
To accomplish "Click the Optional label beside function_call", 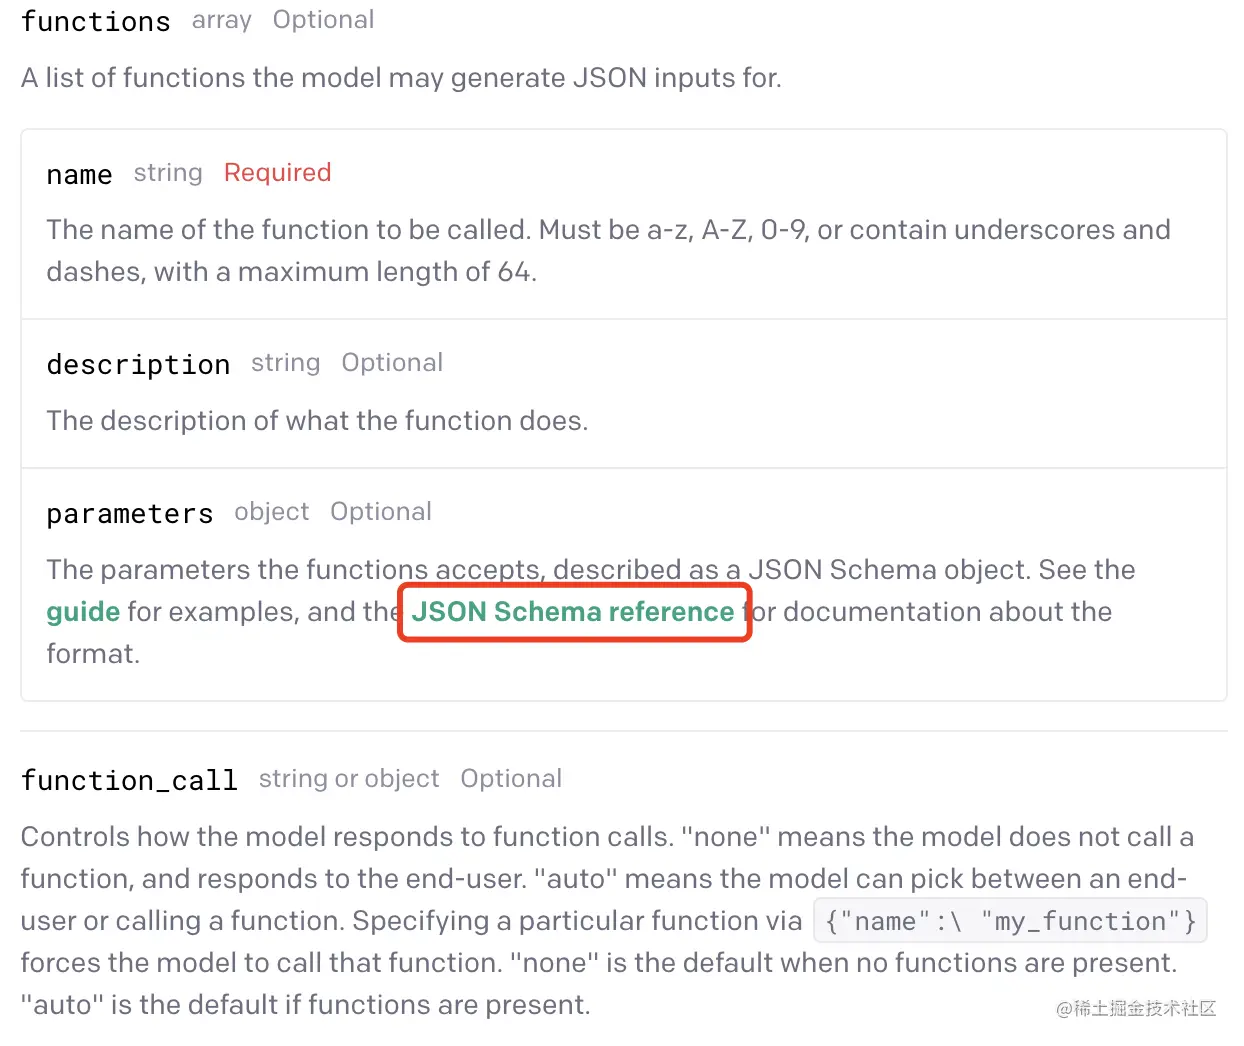I will pyautogui.click(x=511, y=779).
